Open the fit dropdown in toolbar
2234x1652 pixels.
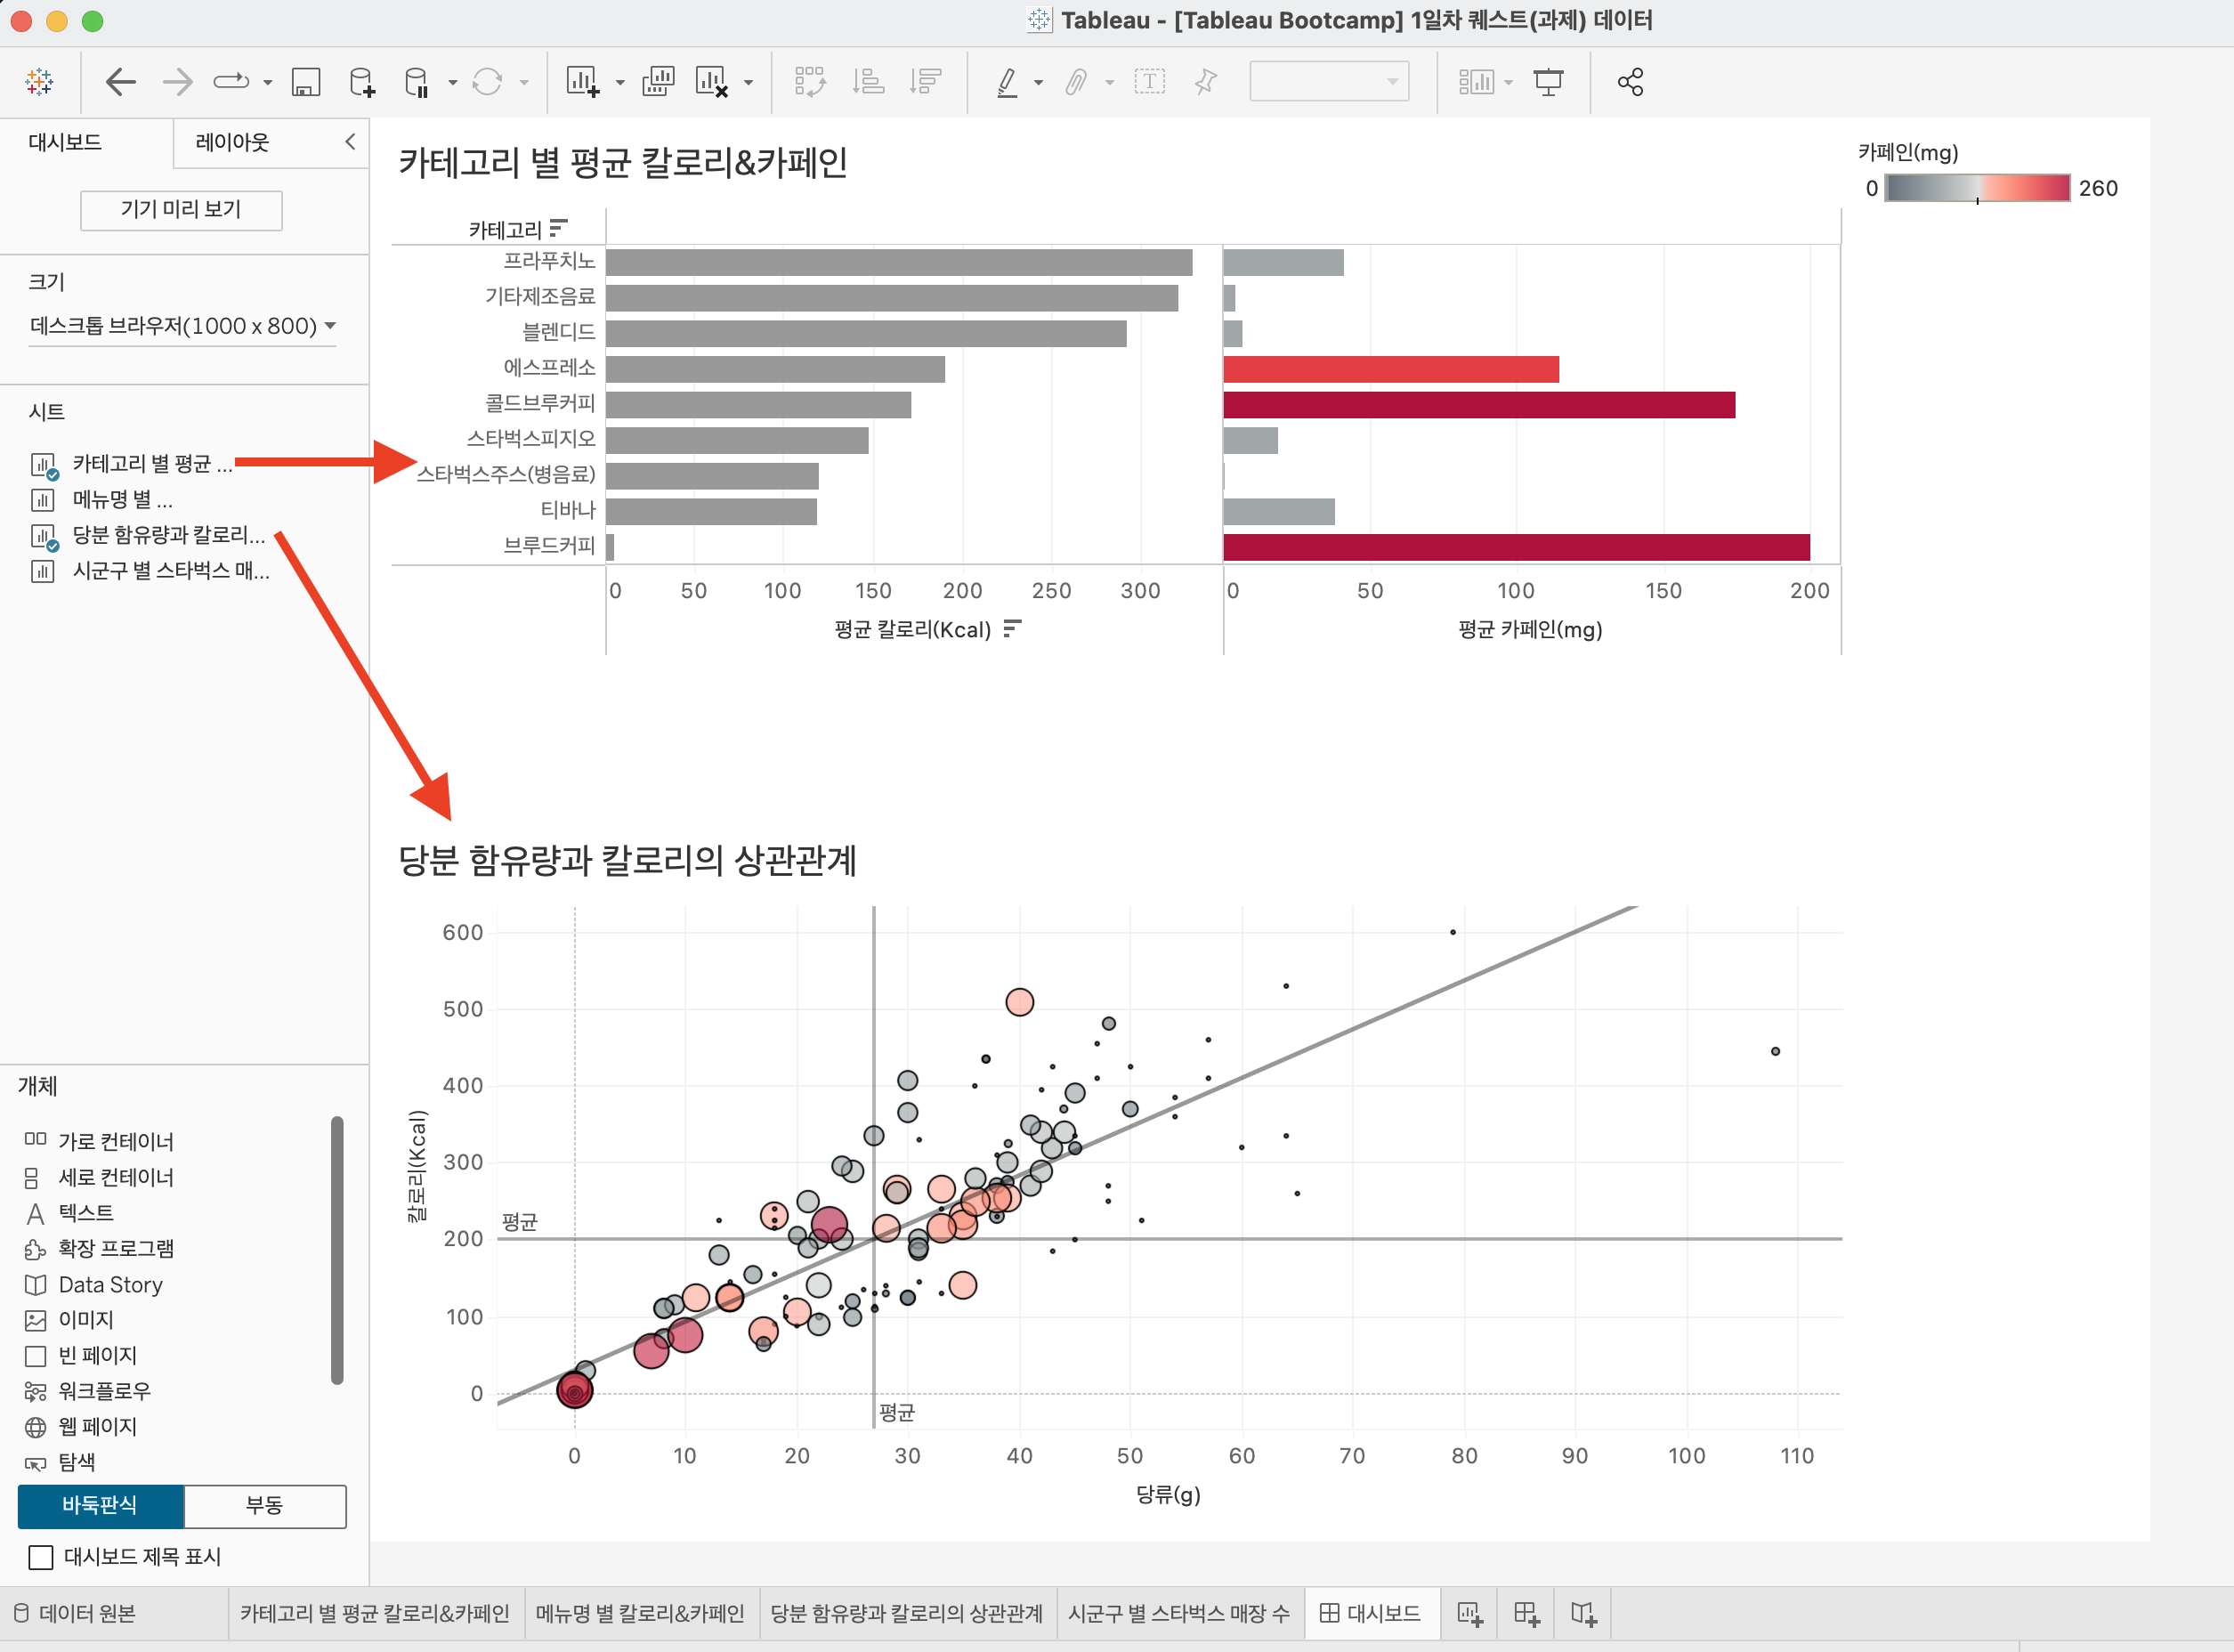coord(1328,82)
